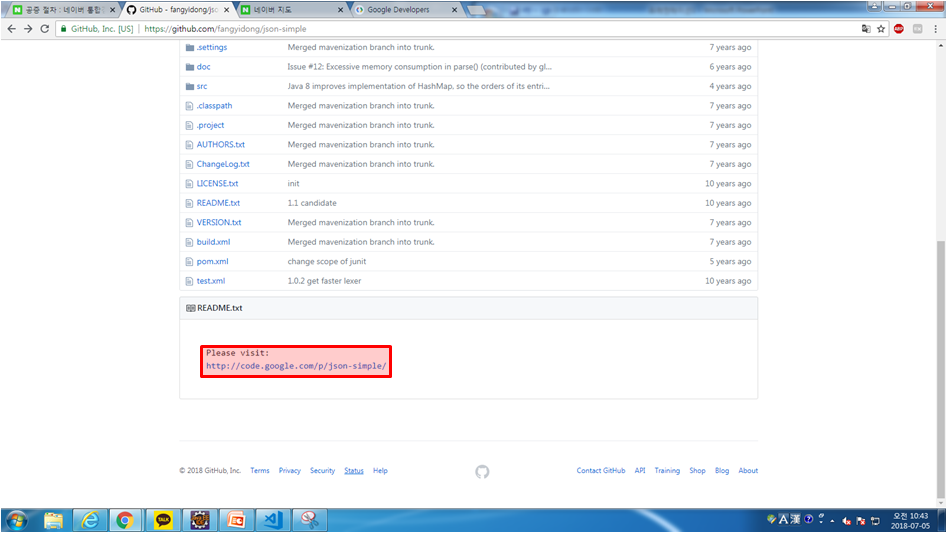Bookmark this page with star icon
The width and height of the screenshot is (947, 533).
[x=881, y=28]
